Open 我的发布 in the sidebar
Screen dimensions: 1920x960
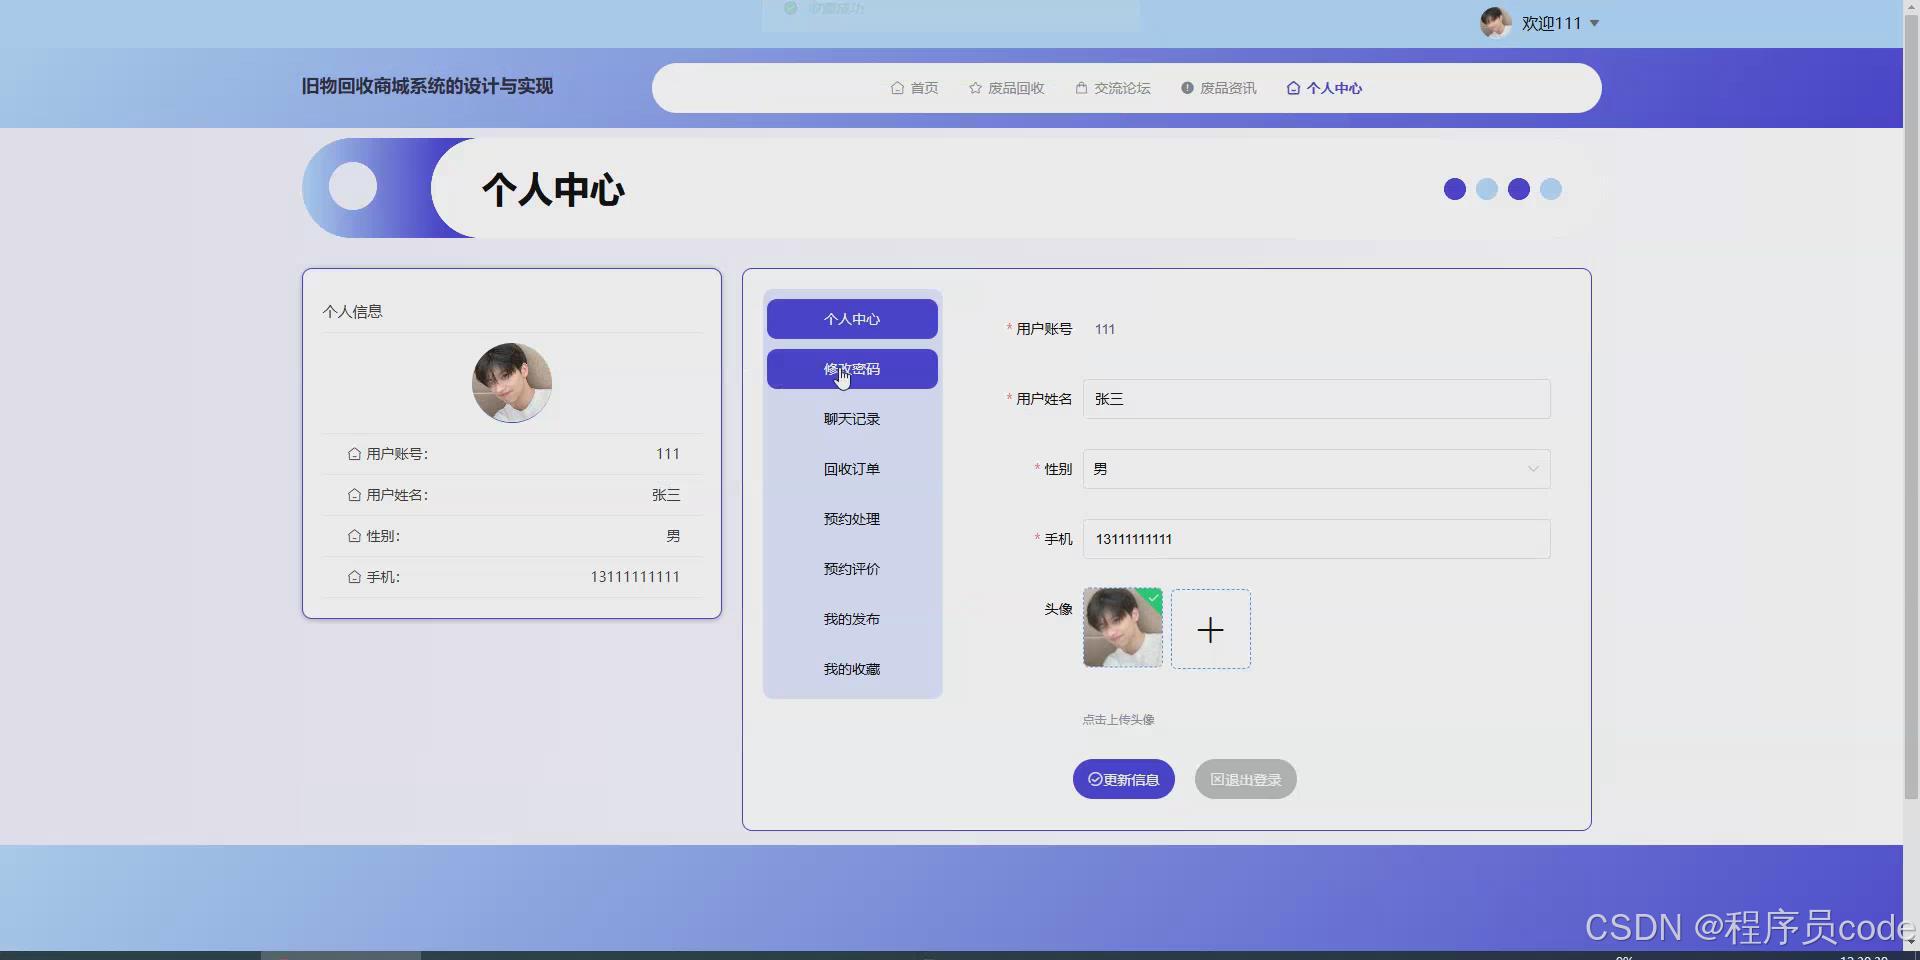point(852,619)
